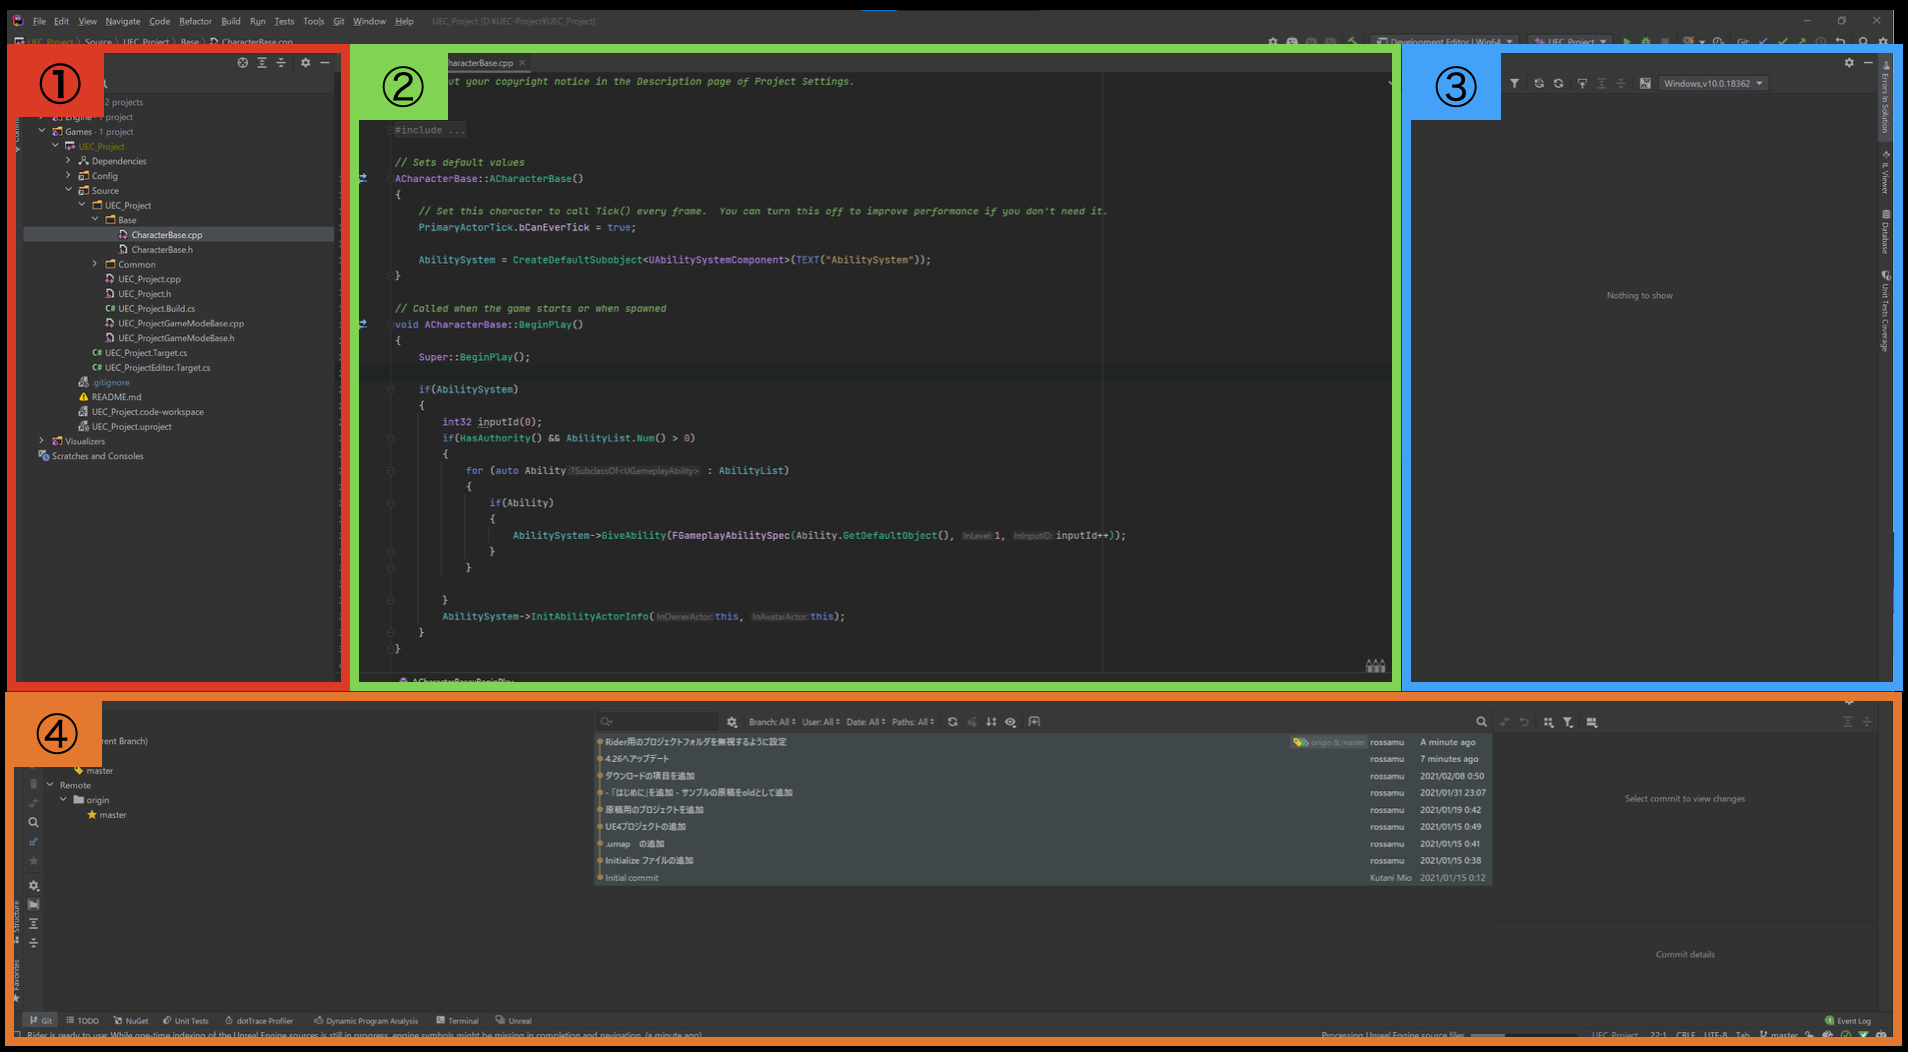
Task: Click picture icon beside Windows version dropdown
Action: point(1645,83)
